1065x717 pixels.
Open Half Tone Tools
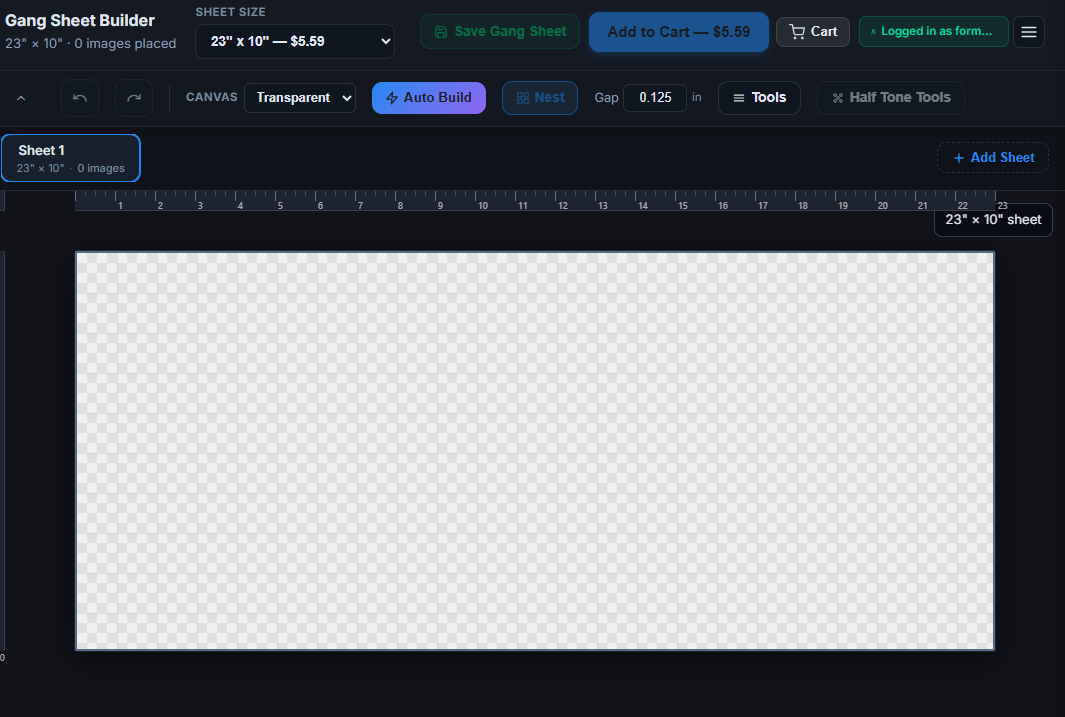click(x=891, y=98)
